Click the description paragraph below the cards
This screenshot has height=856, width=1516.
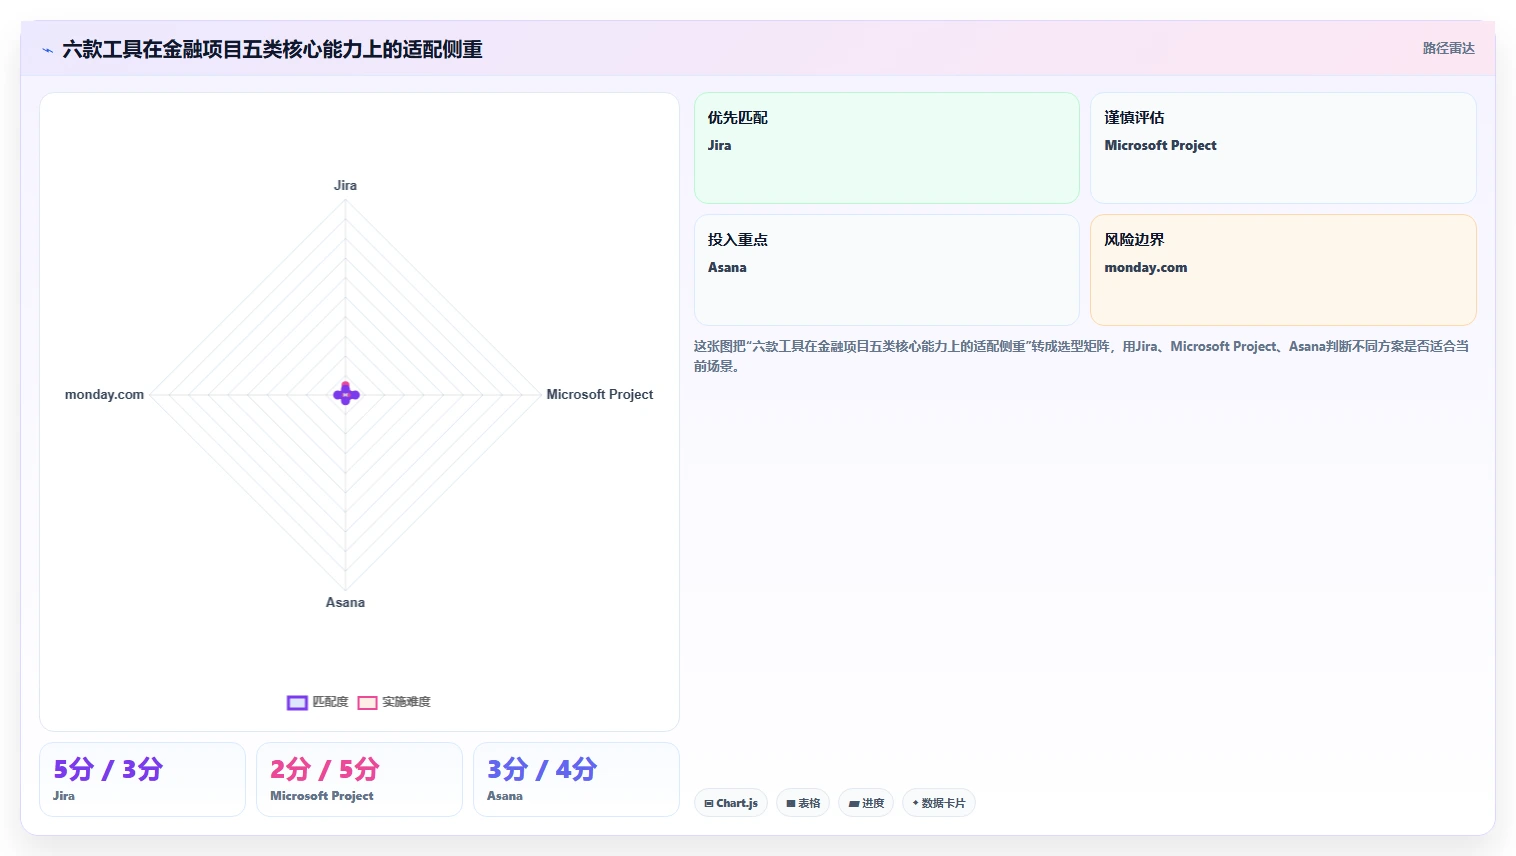point(1083,356)
